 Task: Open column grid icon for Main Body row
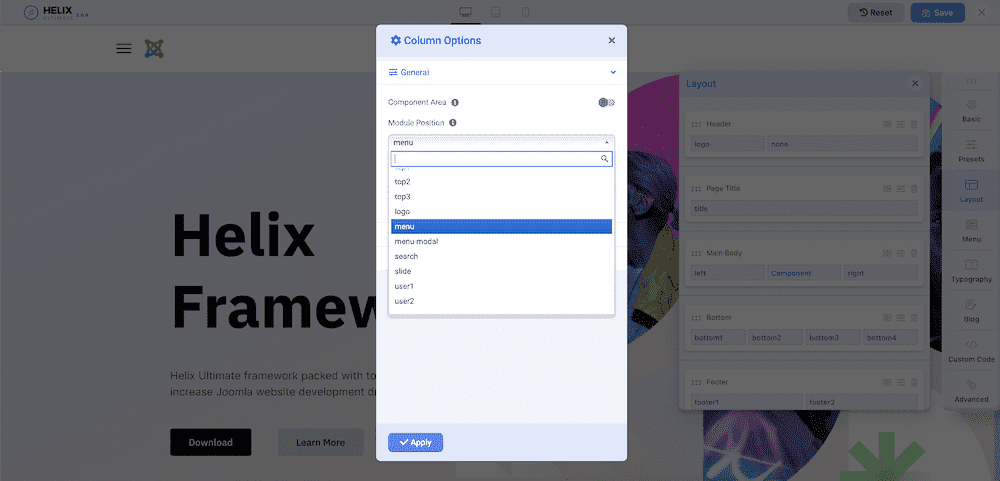click(x=887, y=253)
